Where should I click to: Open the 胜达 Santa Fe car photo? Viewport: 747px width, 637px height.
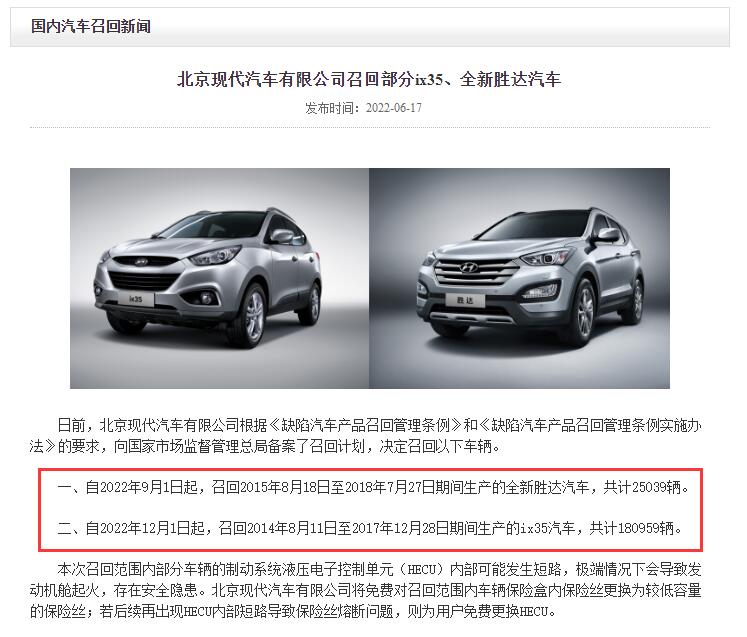[x=519, y=278]
